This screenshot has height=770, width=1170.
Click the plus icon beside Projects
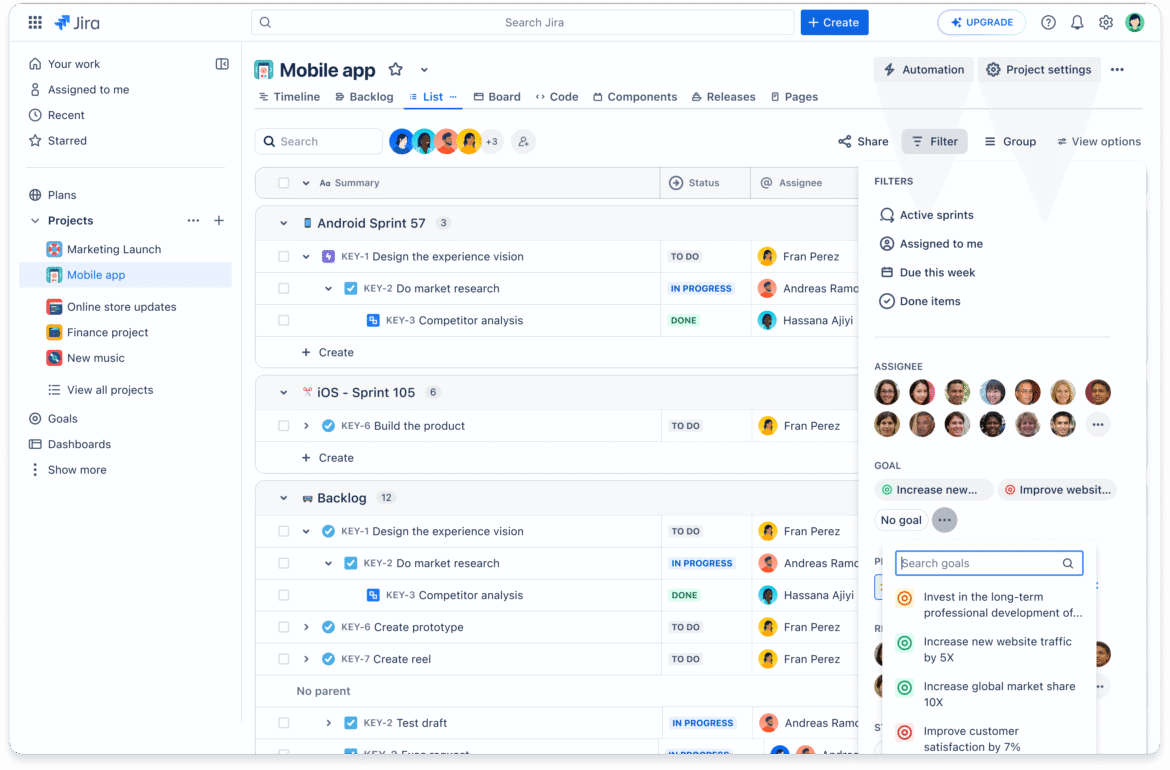coord(219,221)
